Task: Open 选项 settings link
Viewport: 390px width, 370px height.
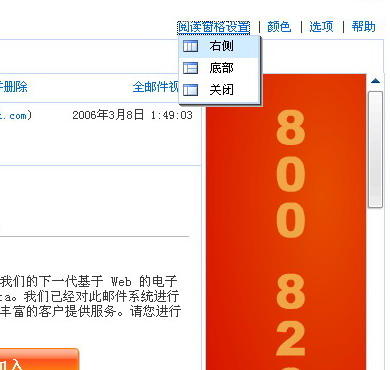Action: [x=321, y=27]
